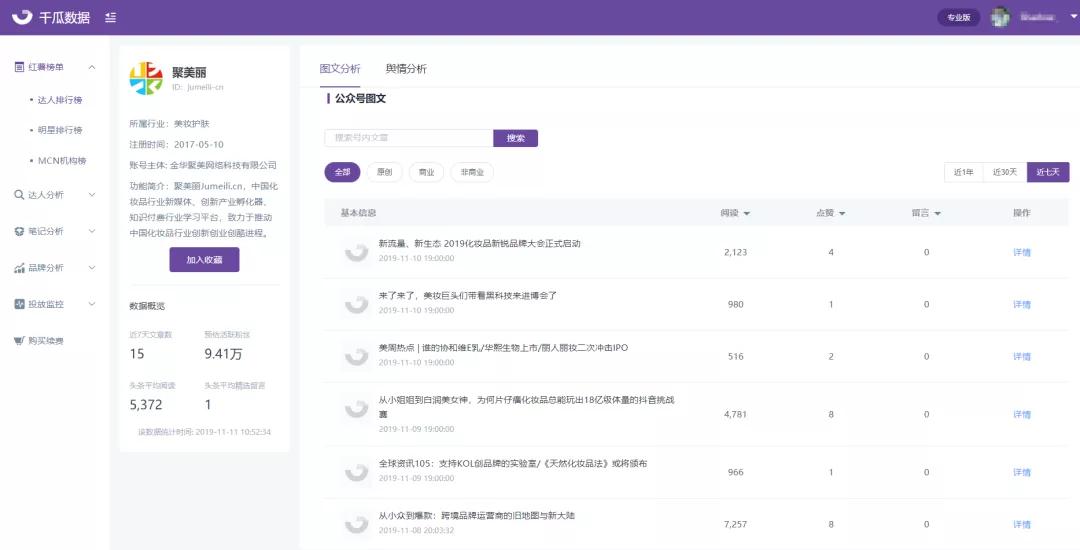Click the 笔记分析 cube icon
This screenshot has width=1080, height=550.
(x=19, y=231)
